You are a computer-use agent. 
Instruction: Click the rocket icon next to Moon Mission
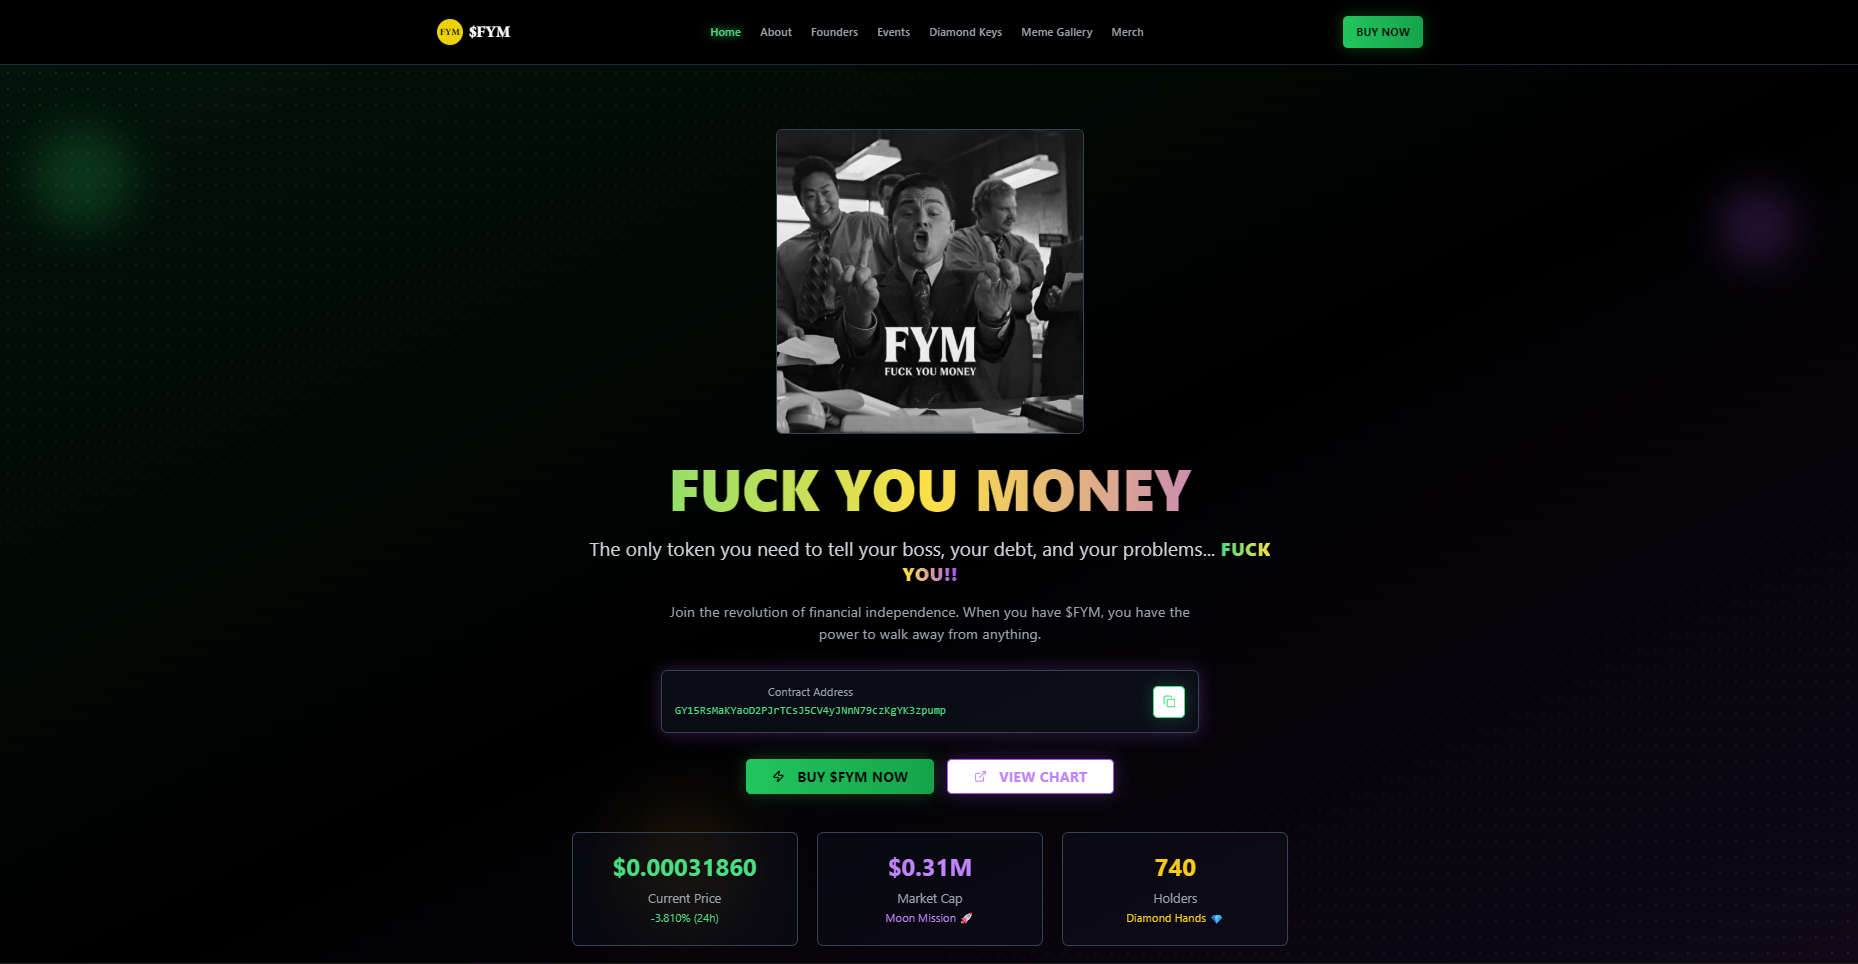pyautogui.click(x=966, y=918)
